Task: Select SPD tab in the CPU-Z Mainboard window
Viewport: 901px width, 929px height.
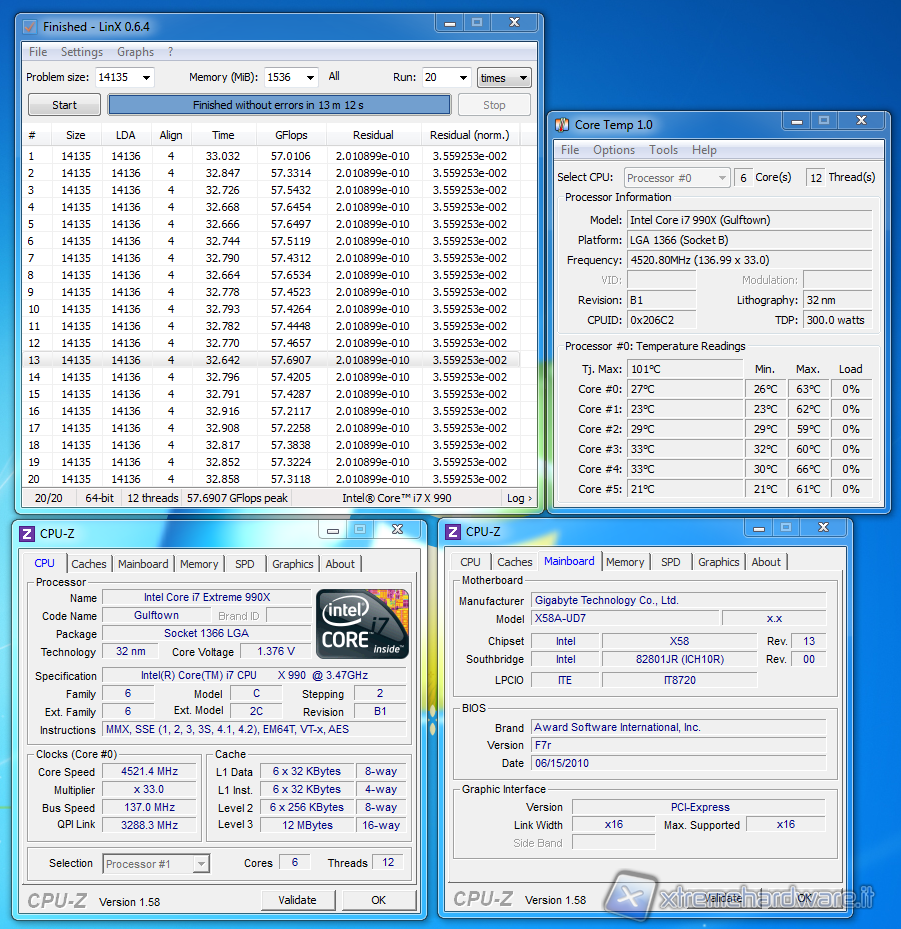Action: [x=671, y=562]
